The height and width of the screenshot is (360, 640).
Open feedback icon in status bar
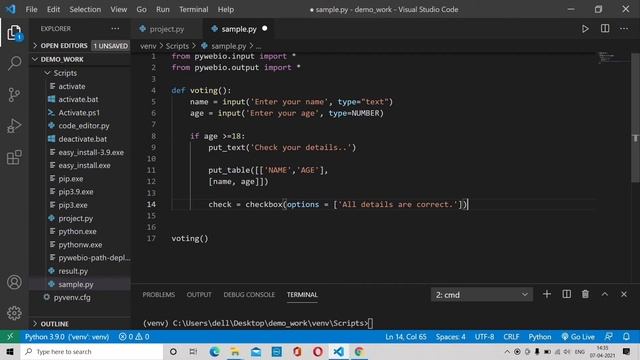pyautogui.click(x=609, y=337)
